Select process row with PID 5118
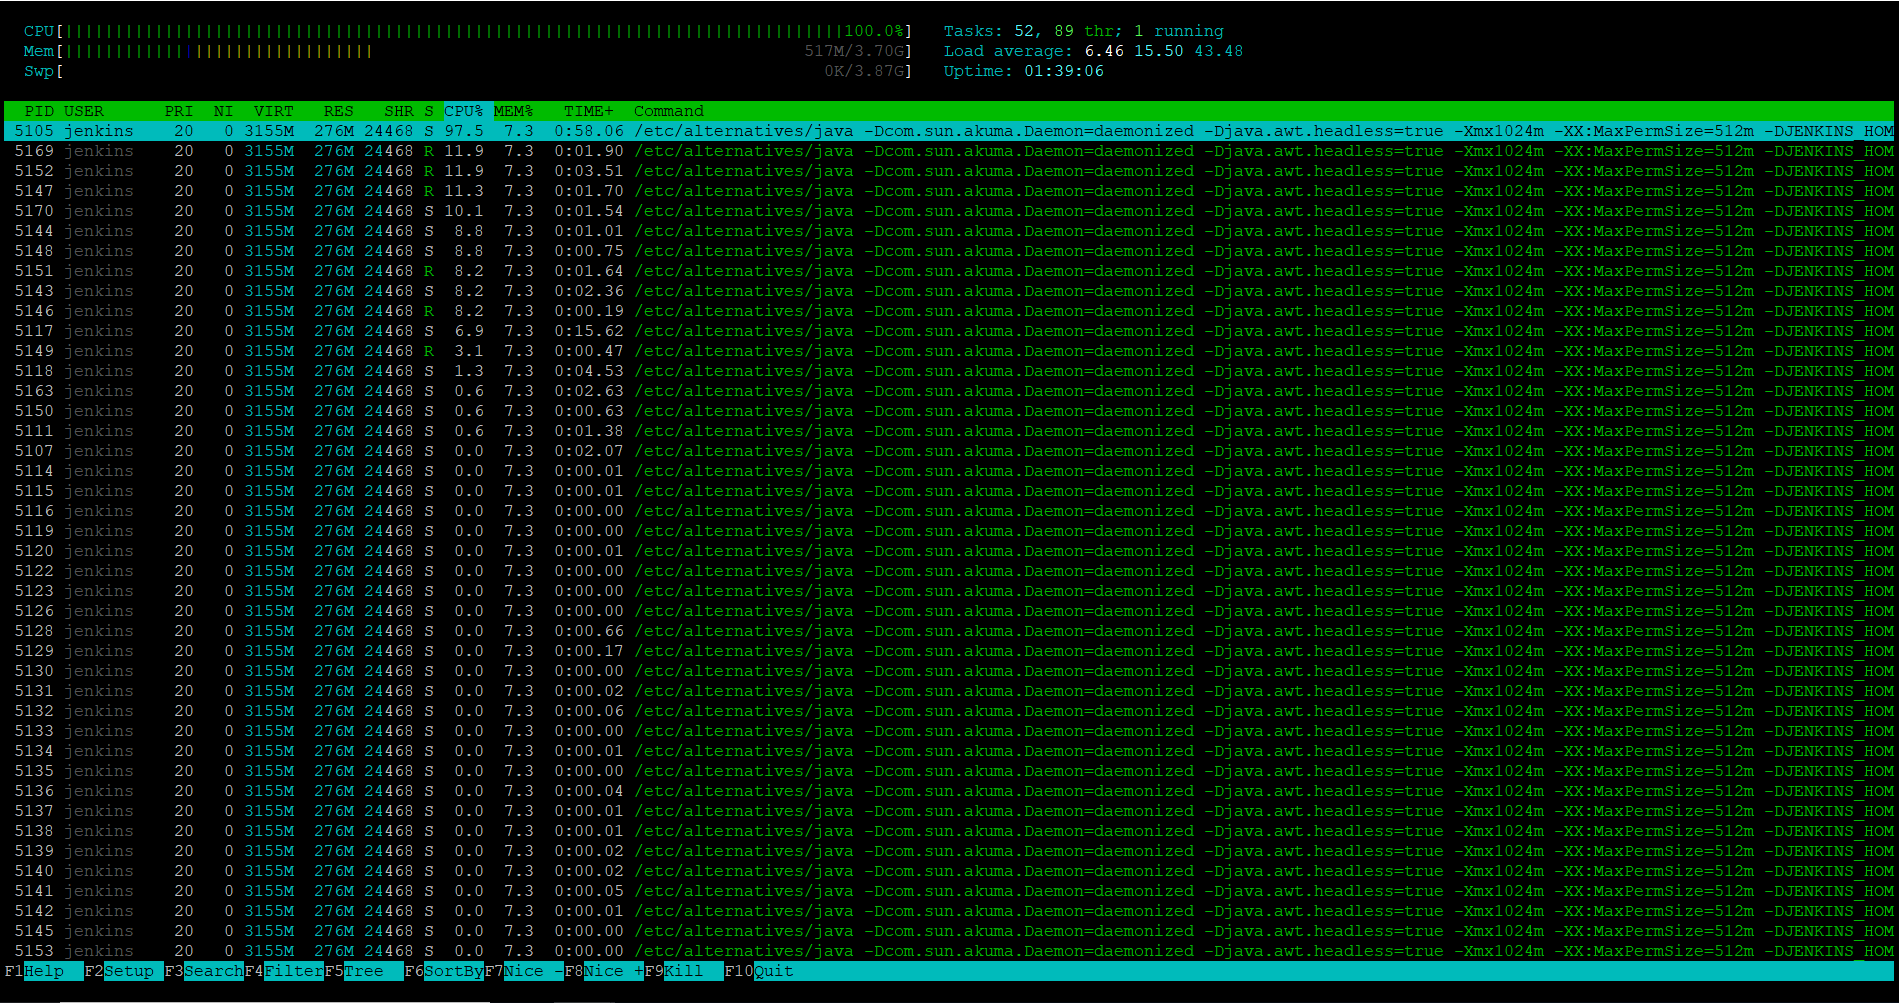 click(x=949, y=371)
